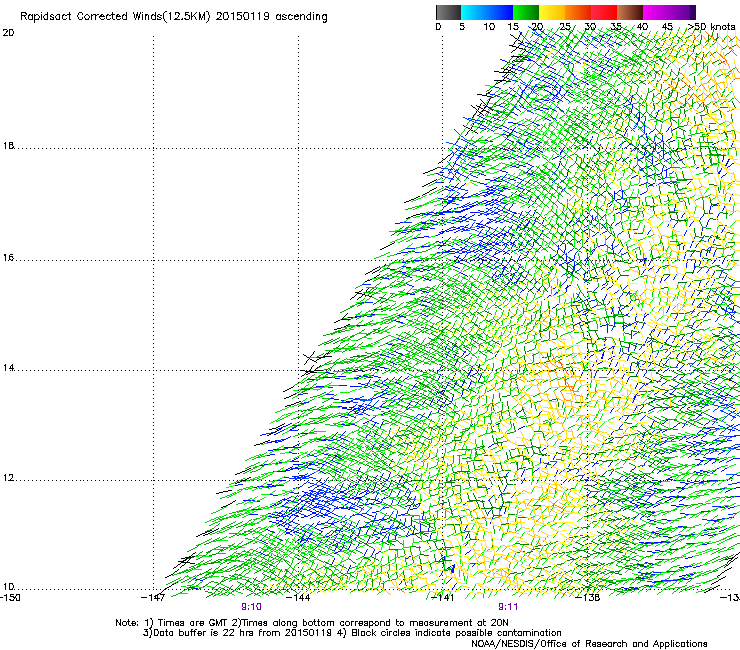Click the red 30-35 knots color band

pos(604,12)
